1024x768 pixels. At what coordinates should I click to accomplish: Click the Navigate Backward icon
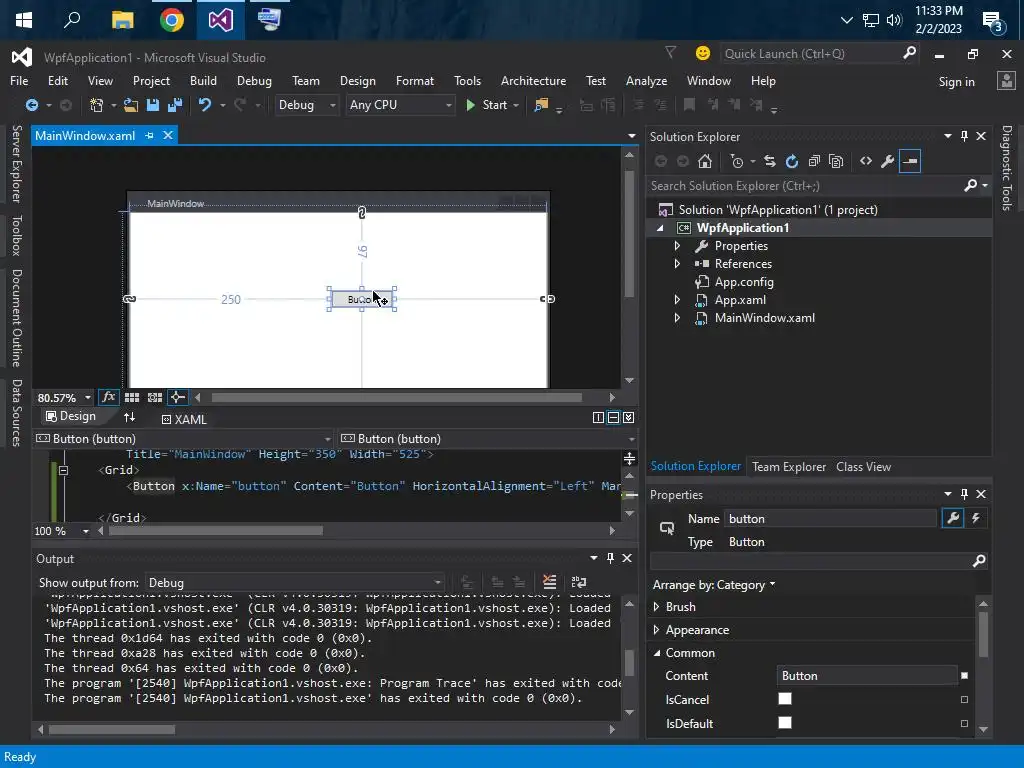click(x=31, y=104)
